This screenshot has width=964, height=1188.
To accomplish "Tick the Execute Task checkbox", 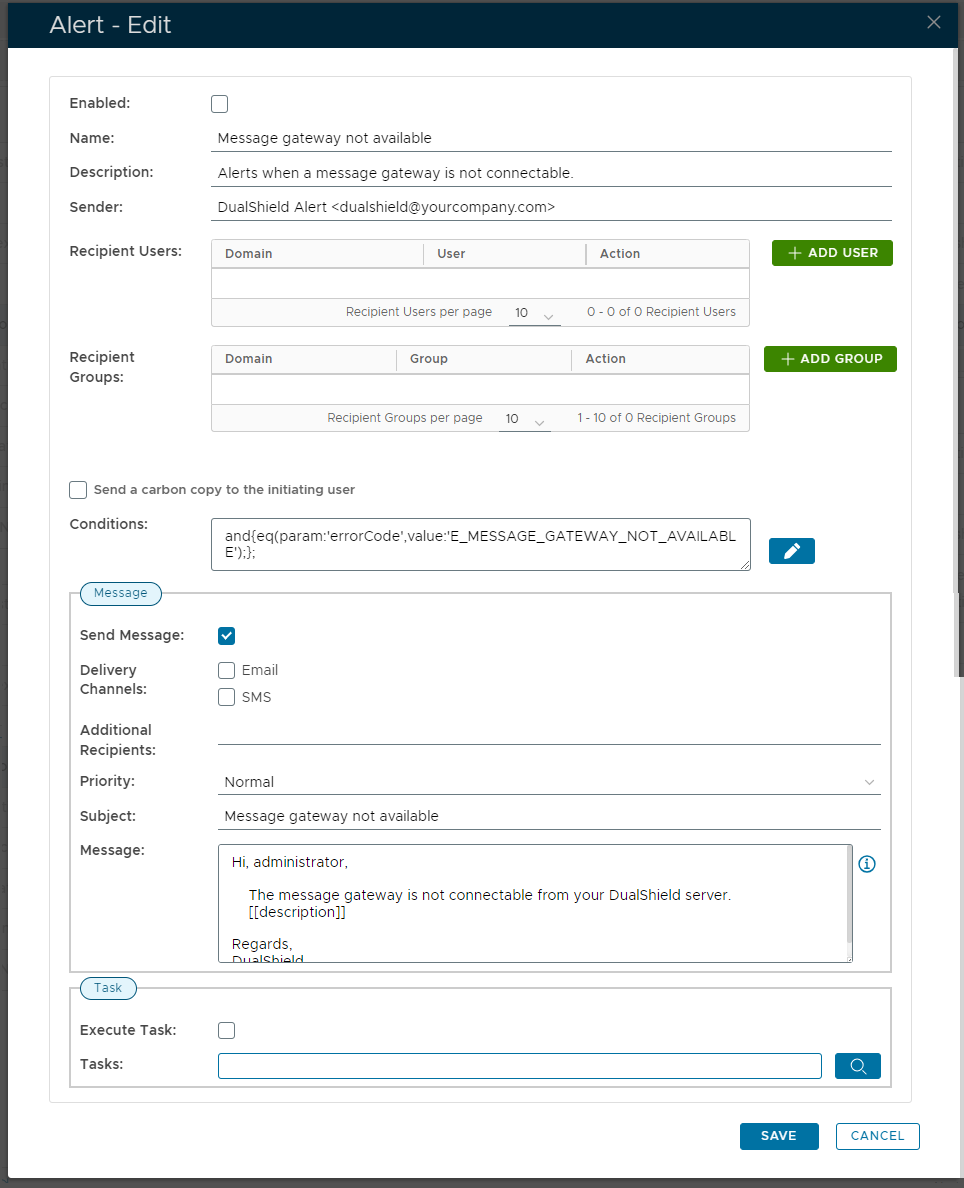I will 227,1031.
